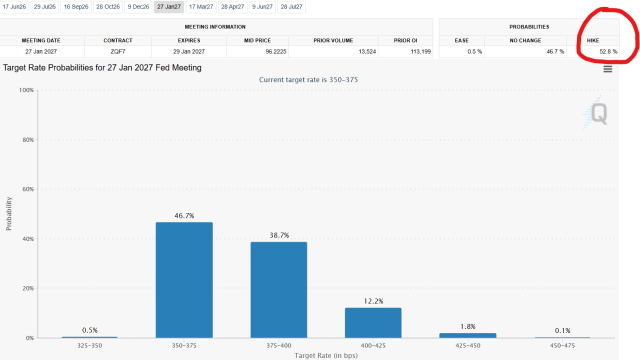Switch to the 28 Apr27 meeting tab
The height and width of the screenshot is (360, 640).
pos(233,7)
